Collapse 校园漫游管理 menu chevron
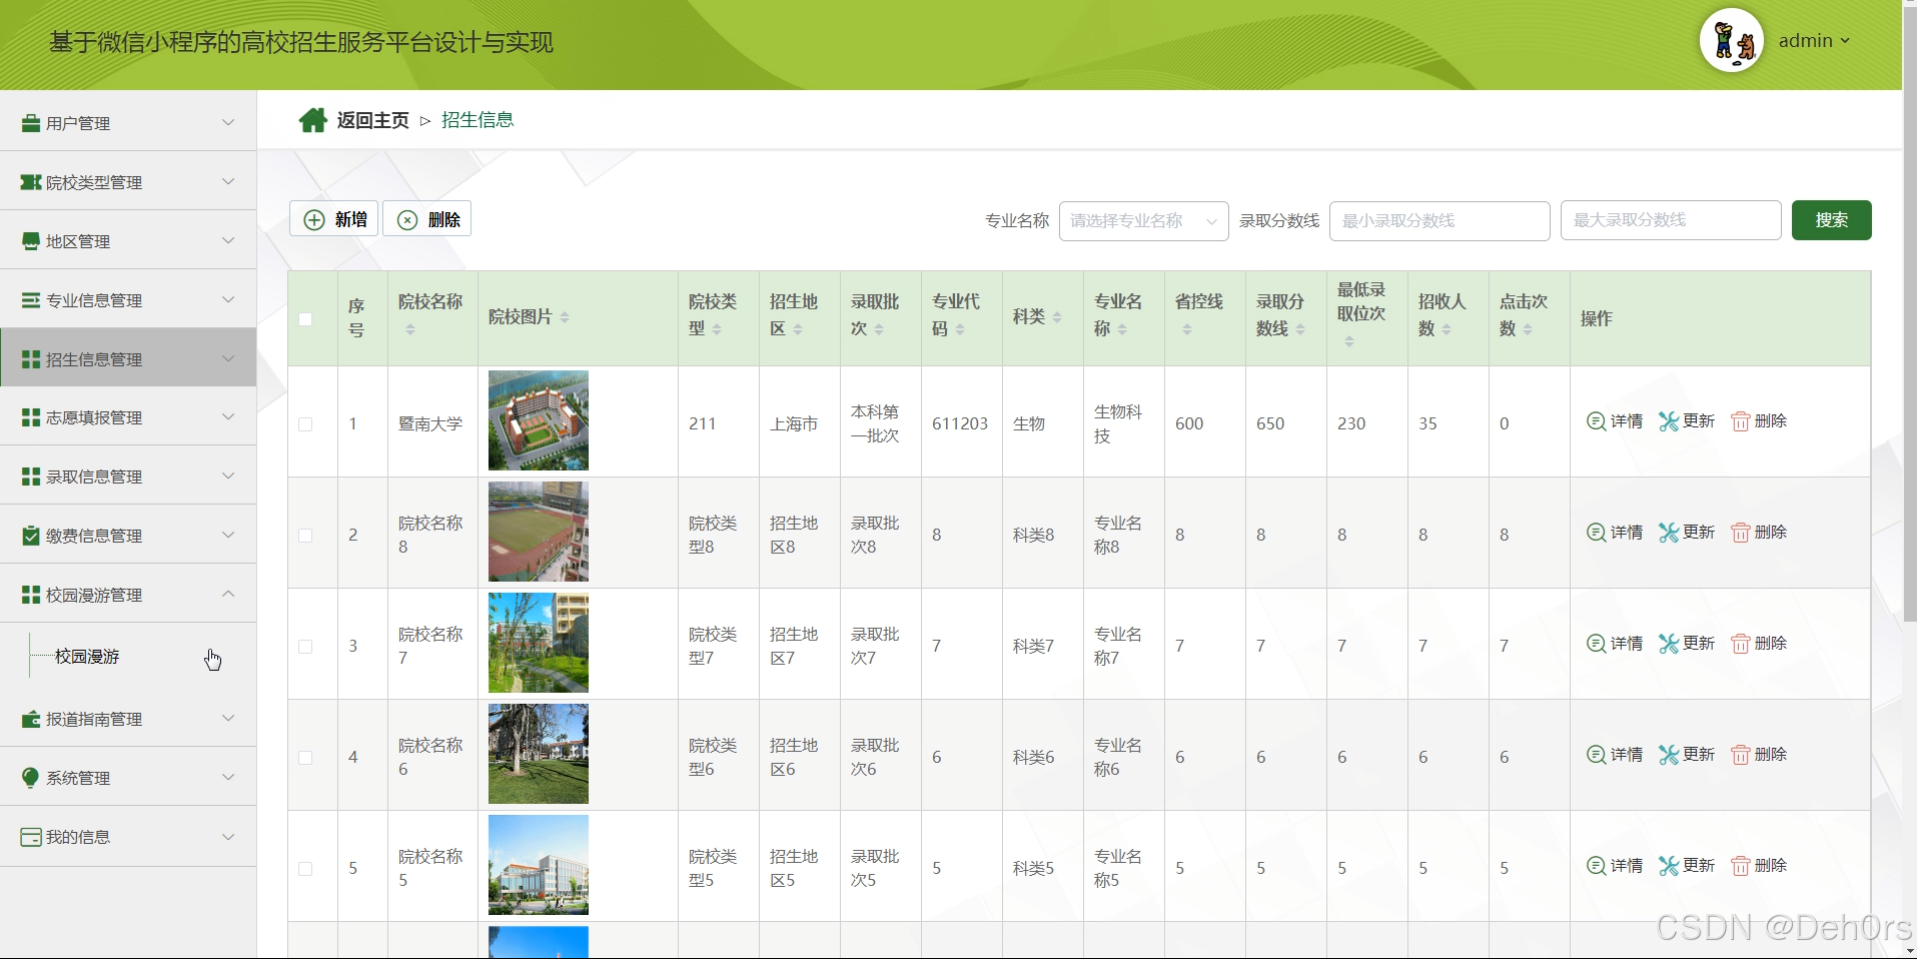The image size is (1917, 959). pos(228,594)
